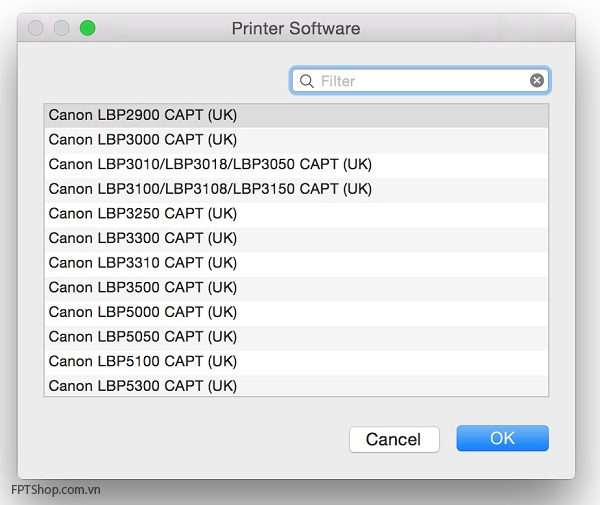Click the magnifier icon in the Filter field
This screenshot has height=505, width=600.
(307, 81)
